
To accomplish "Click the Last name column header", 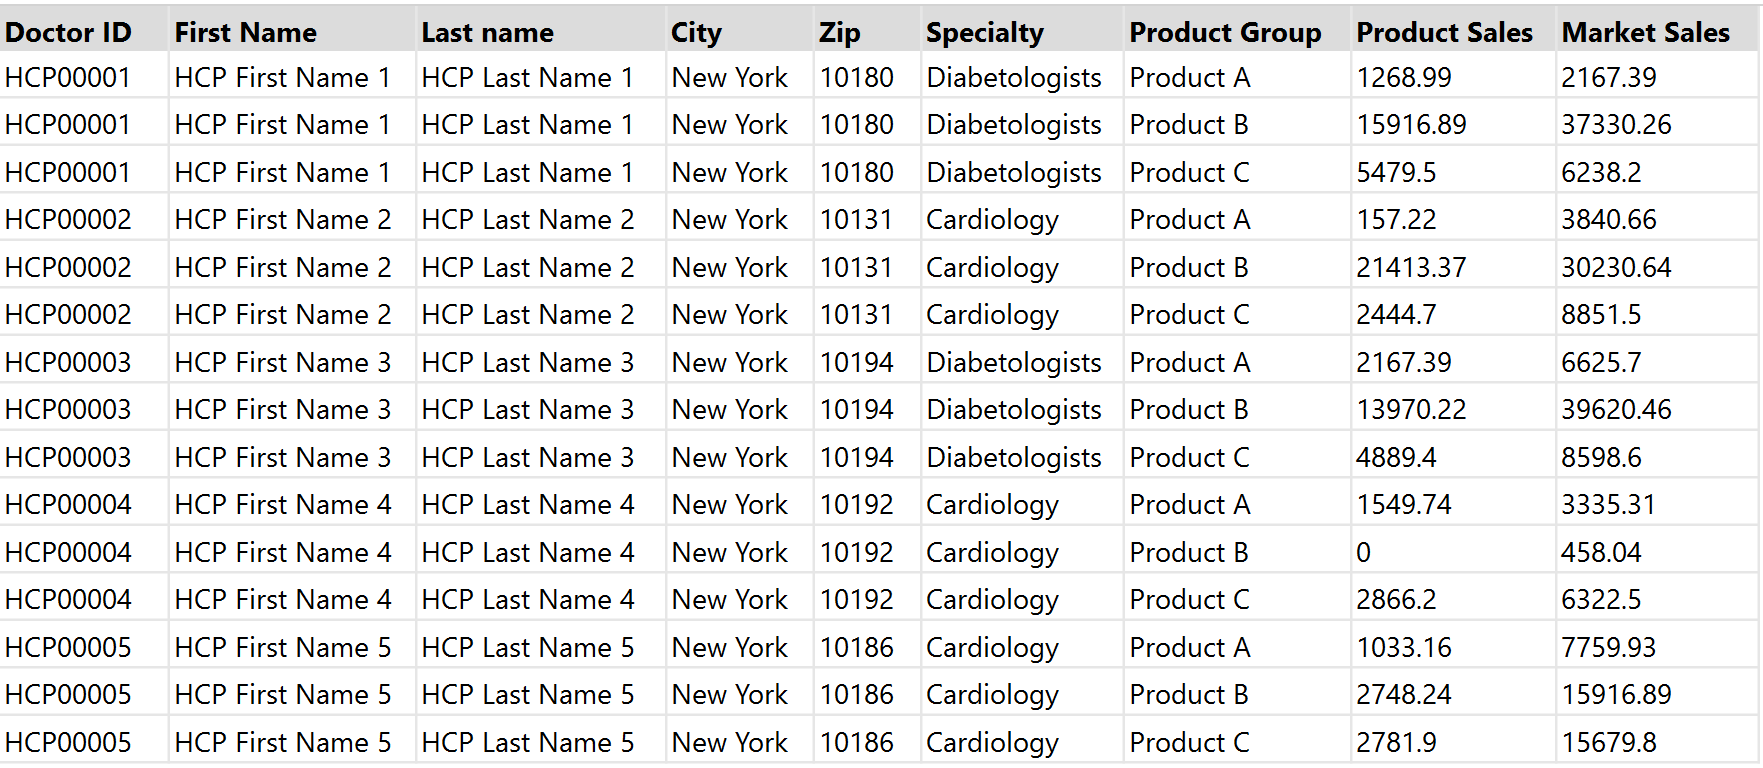I will click(x=487, y=32).
